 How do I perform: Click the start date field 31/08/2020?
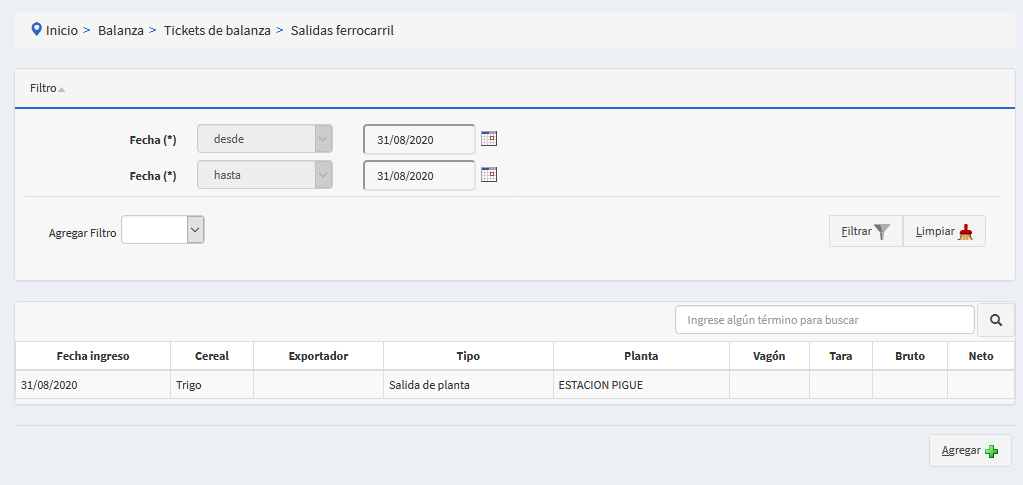tap(418, 139)
